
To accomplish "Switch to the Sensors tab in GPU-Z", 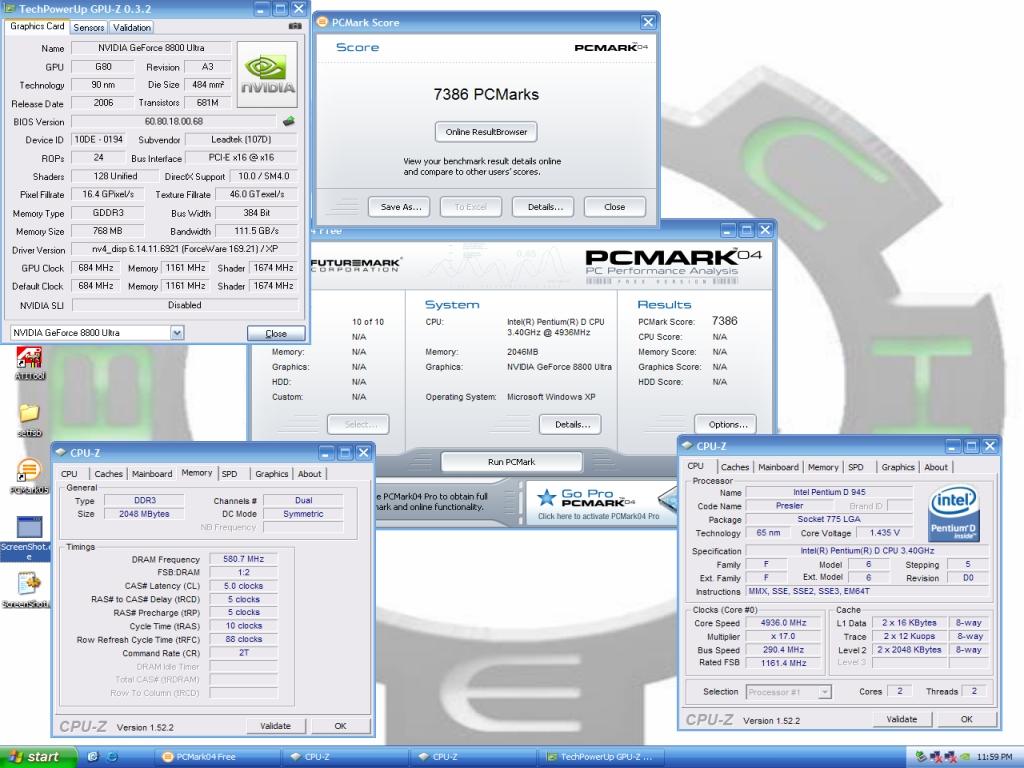I will coord(88,27).
